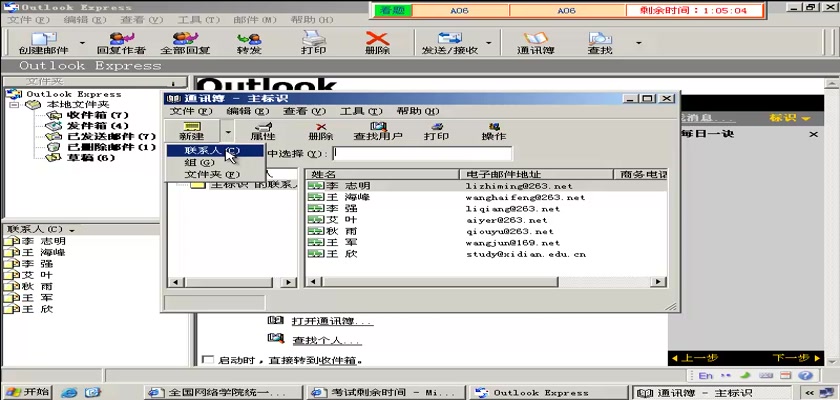Open Identities (标识) dropdown
840x400 pixels.
(x=790, y=118)
